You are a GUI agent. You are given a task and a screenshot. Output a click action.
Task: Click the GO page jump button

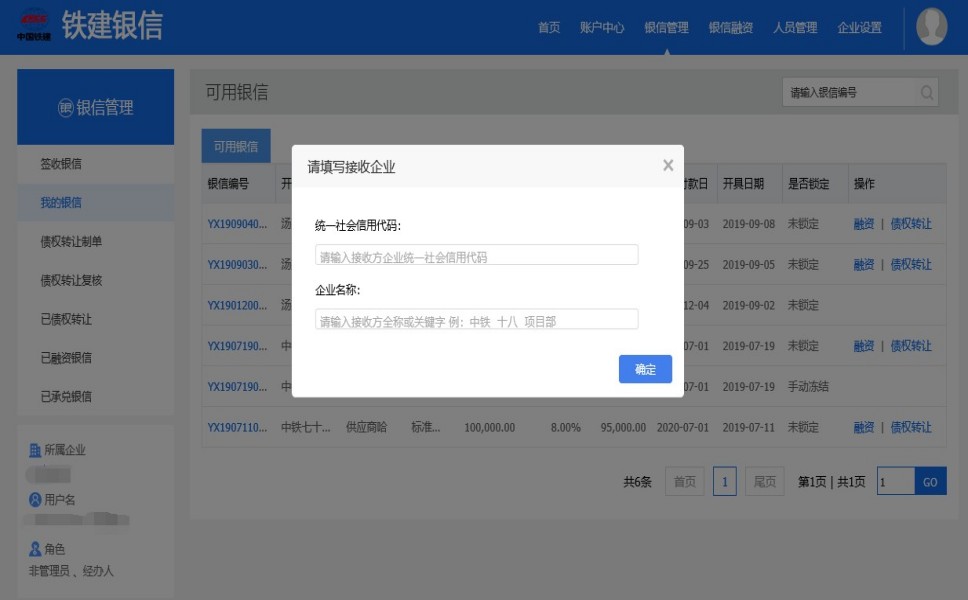click(929, 482)
